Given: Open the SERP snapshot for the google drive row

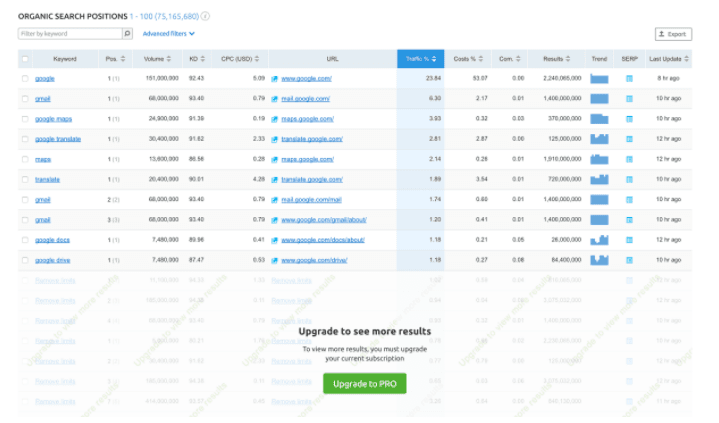Looking at the screenshot, I should click(x=629, y=260).
